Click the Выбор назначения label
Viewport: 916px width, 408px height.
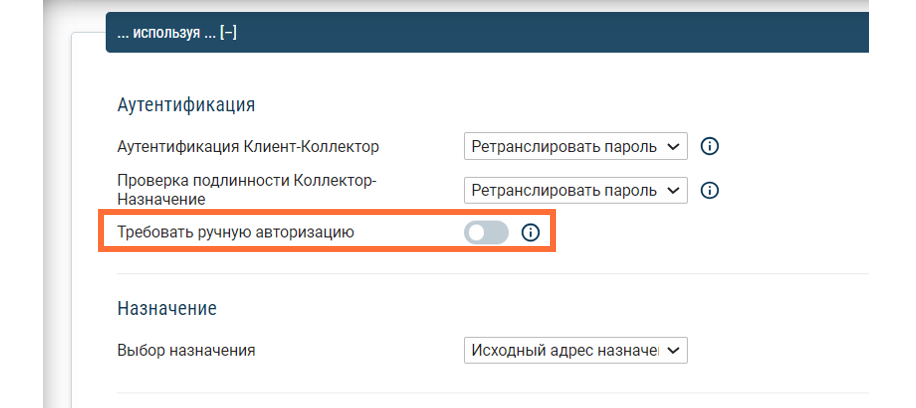pos(186,350)
